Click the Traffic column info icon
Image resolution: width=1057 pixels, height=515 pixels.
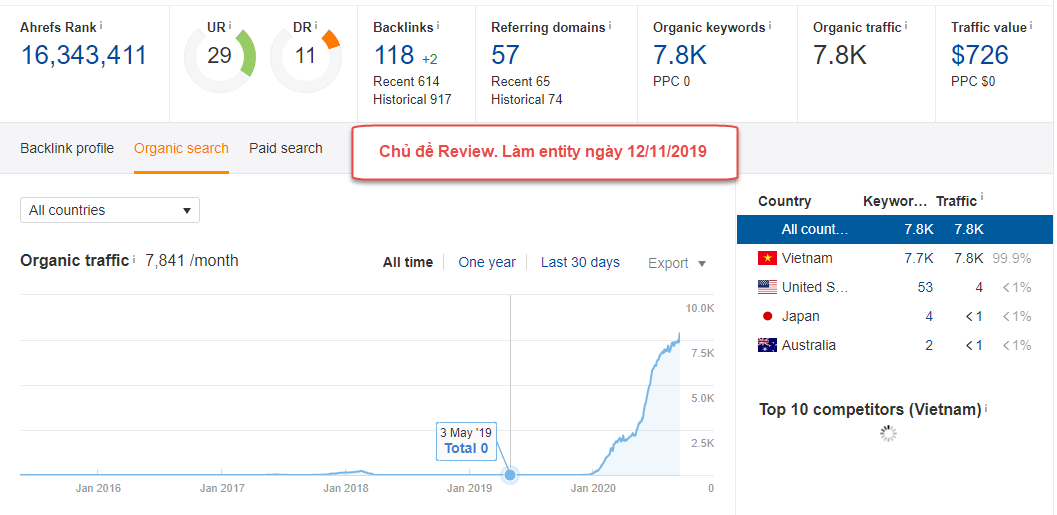pyautogui.click(x=982, y=198)
